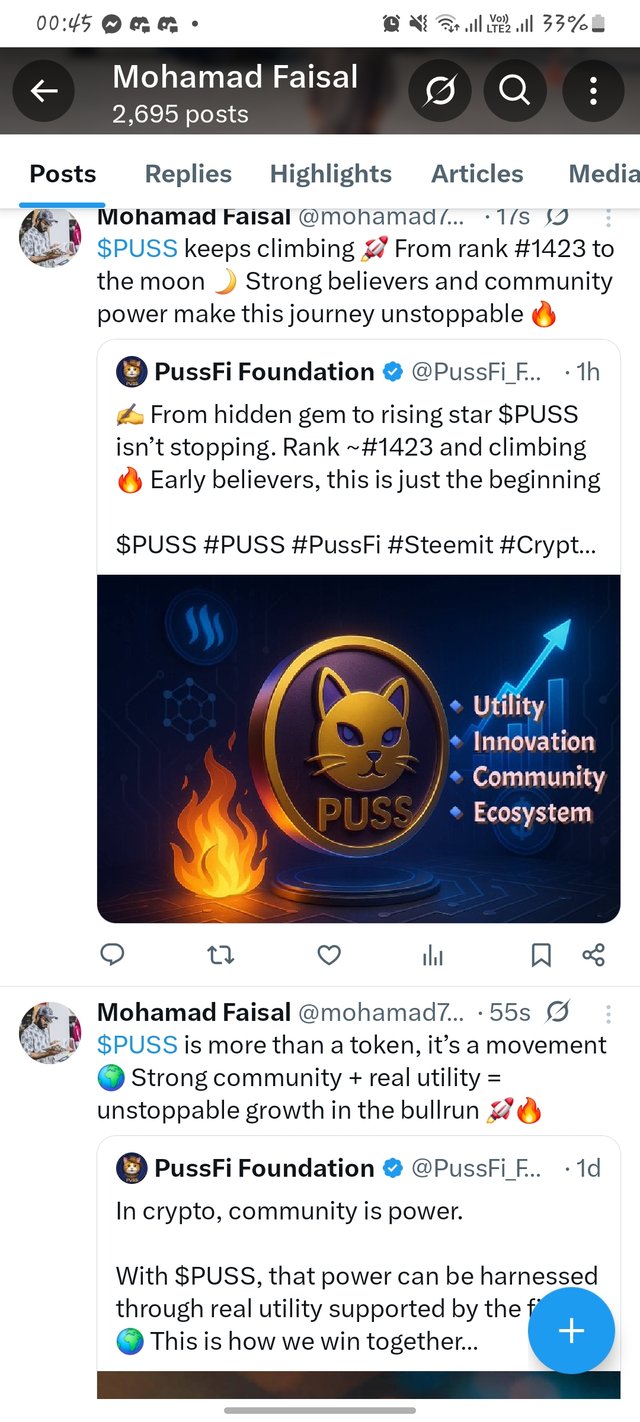Repost the first post
This screenshot has height=1422, width=640.
[x=220, y=955]
